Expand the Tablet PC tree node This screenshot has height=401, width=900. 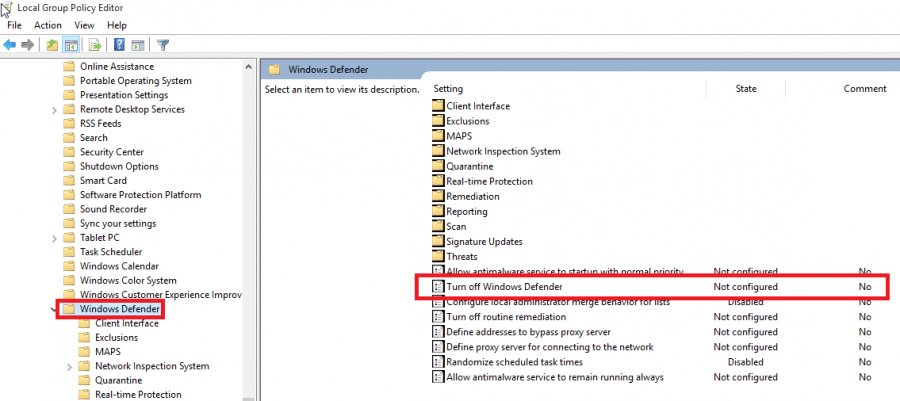pos(55,238)
